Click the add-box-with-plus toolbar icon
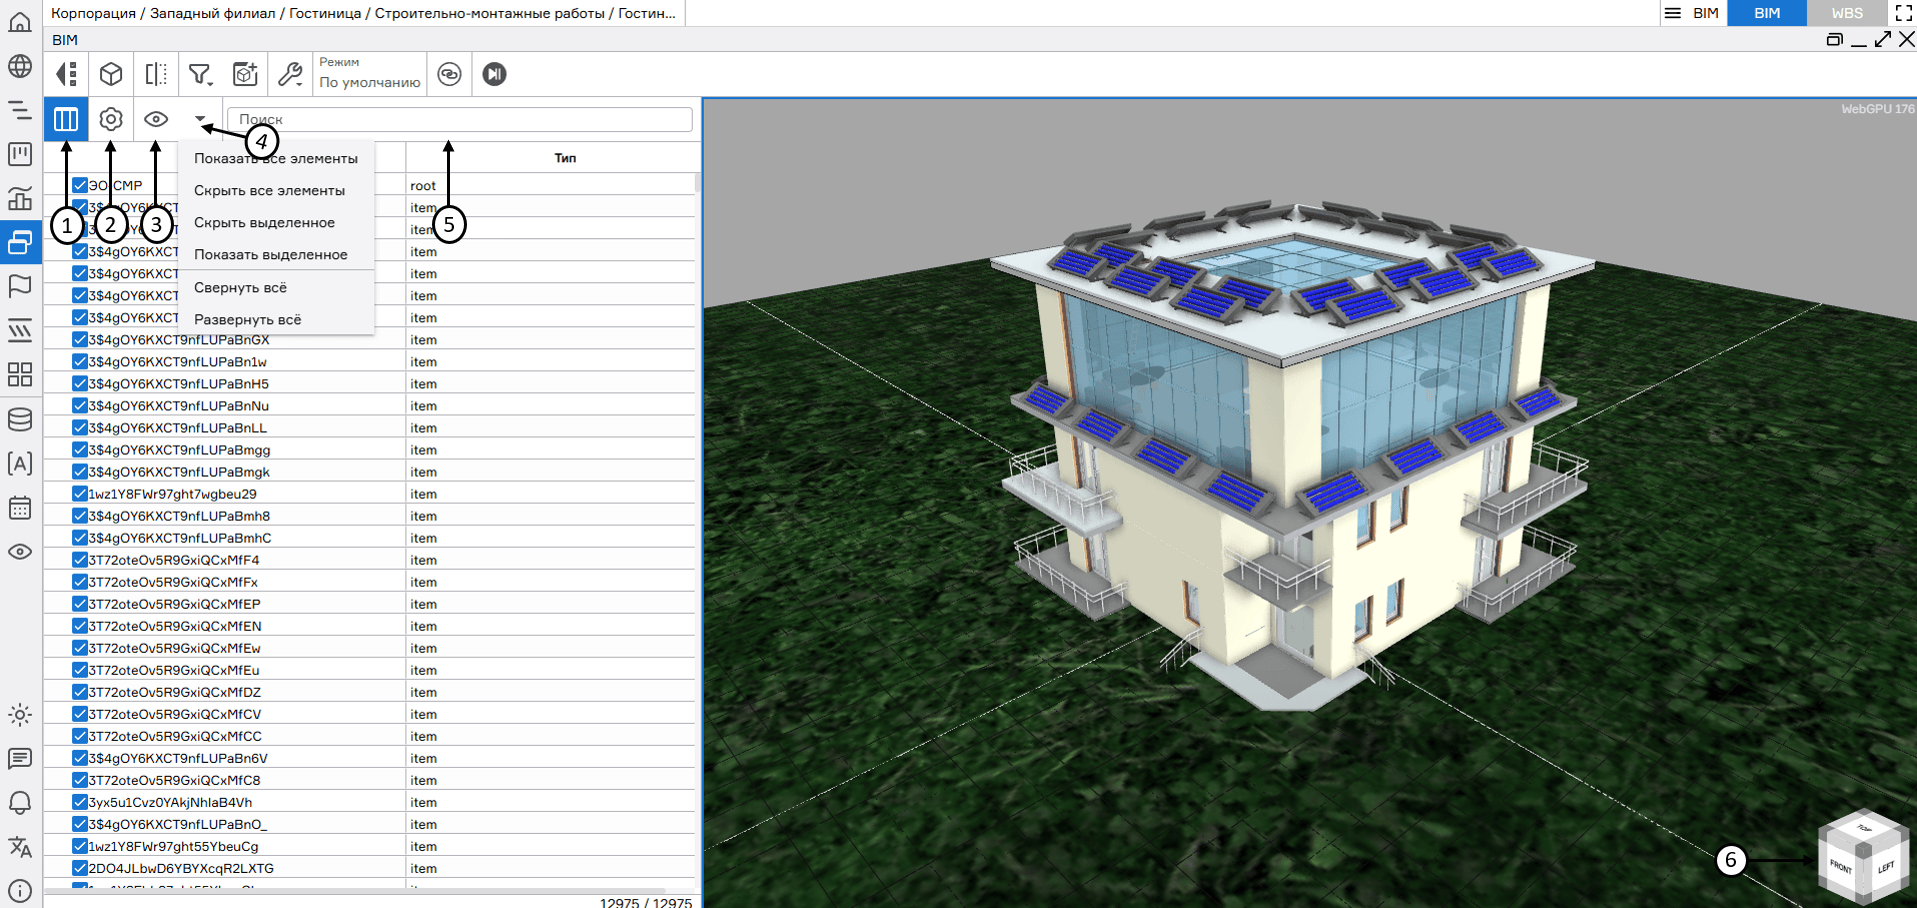The image size is (1917, 908). [245, 74]
